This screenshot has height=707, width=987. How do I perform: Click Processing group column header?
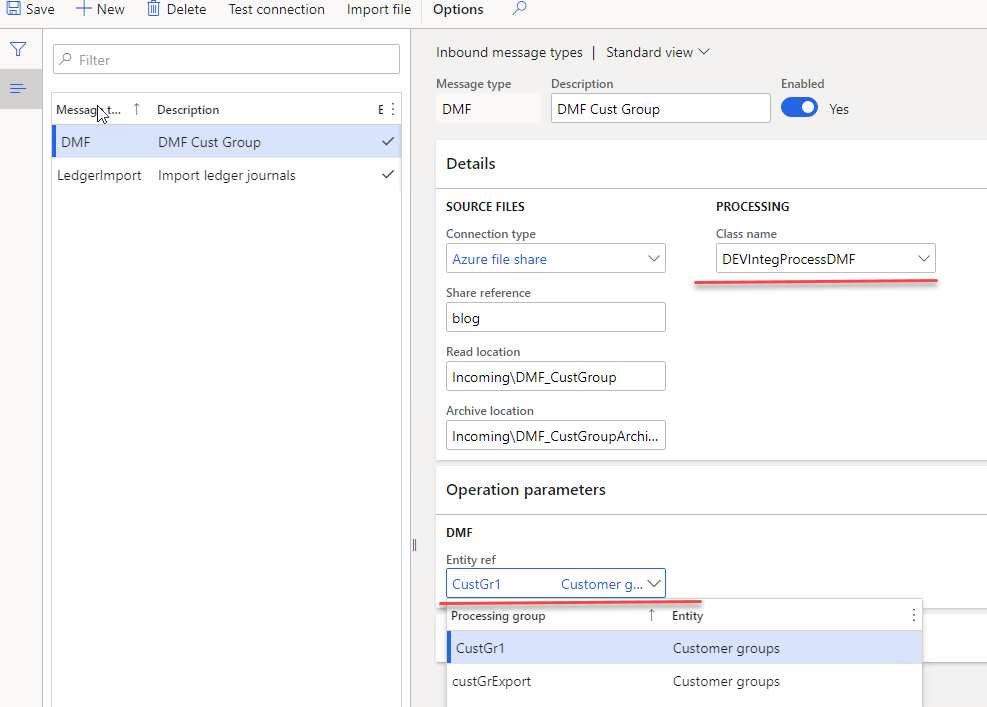pyautogui.click(x=498, y=616)
